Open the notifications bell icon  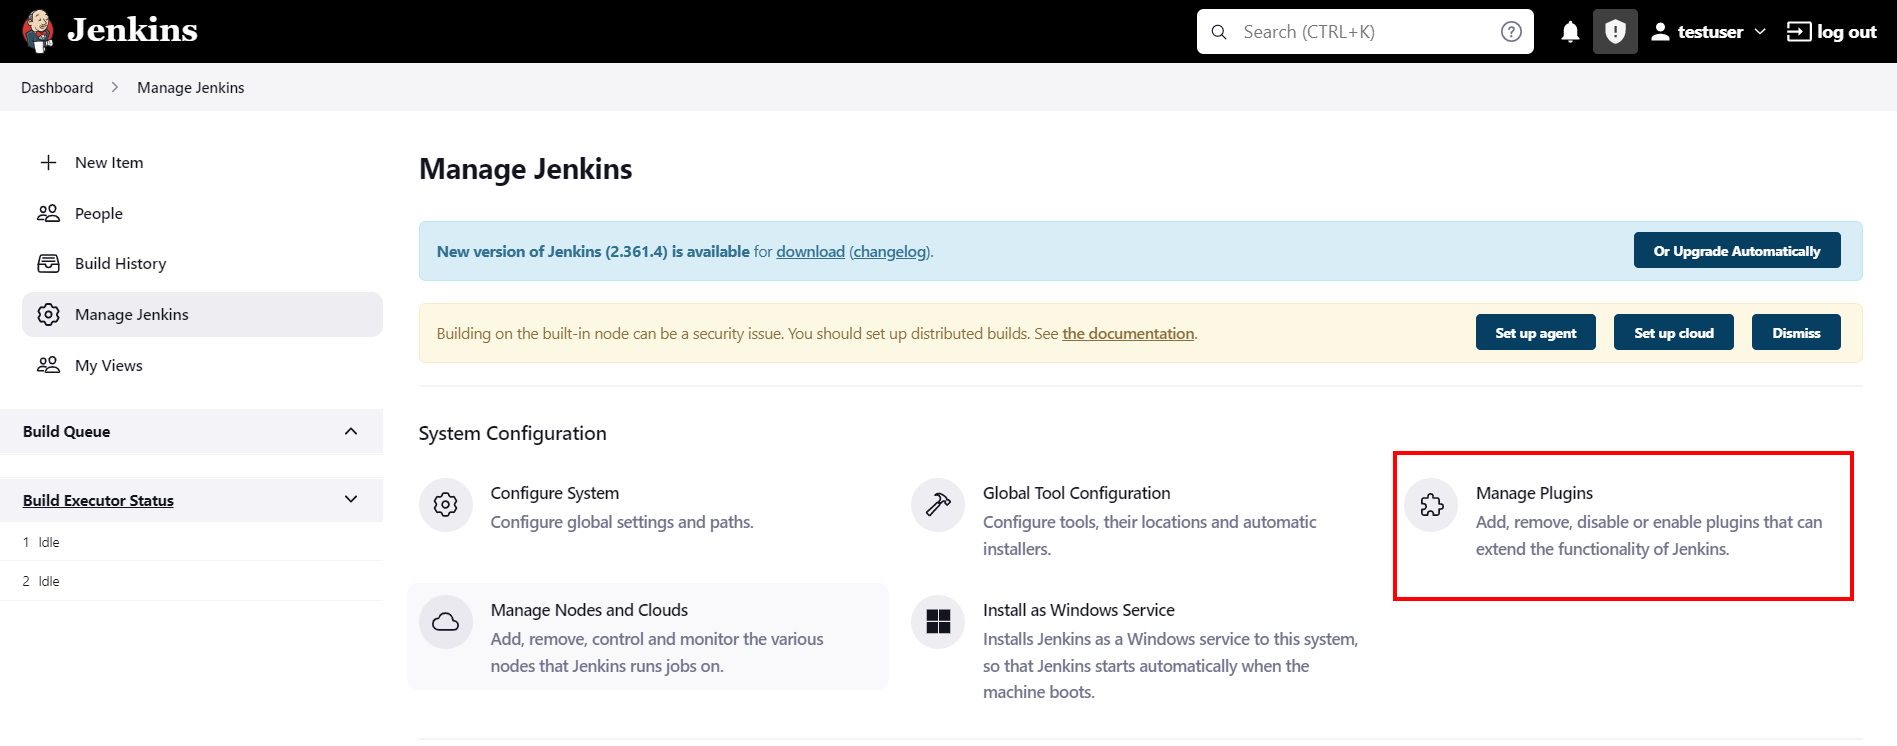(x=1570, y=32)
